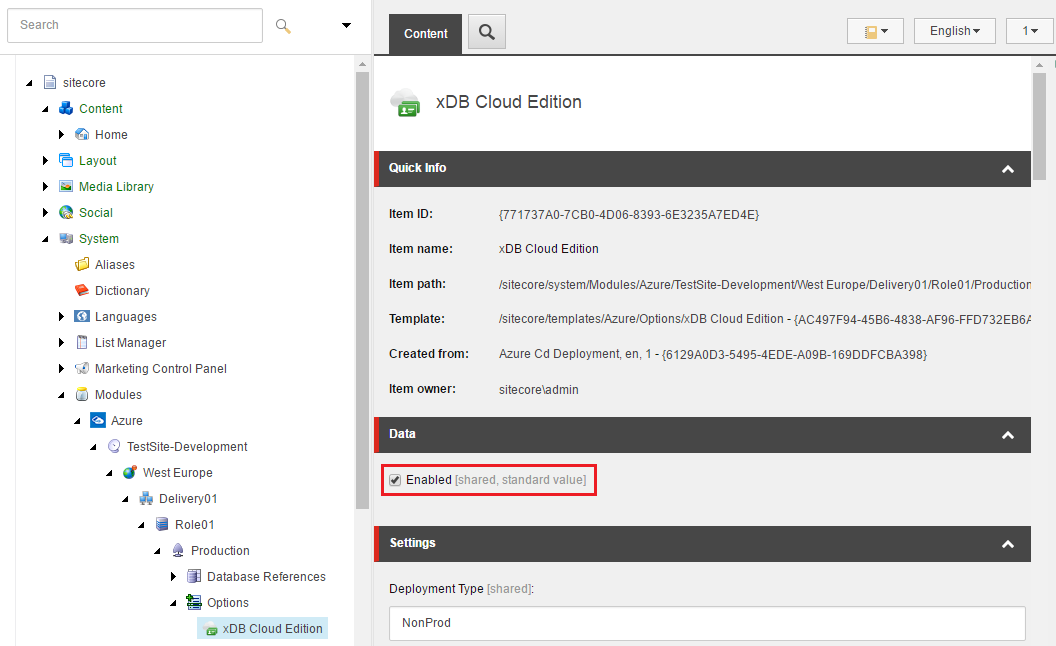
Task: Switch to the Content tab
Action: click(x=425, y=33)
